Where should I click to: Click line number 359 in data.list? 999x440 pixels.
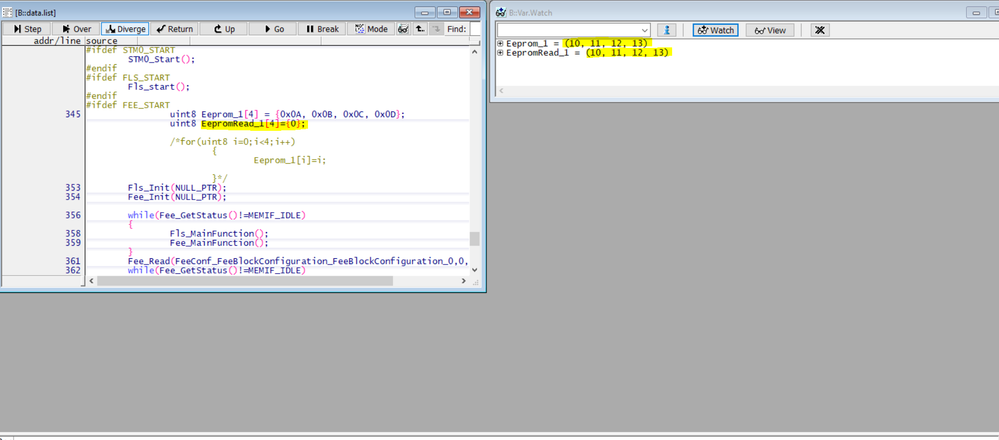pos(73,243)
